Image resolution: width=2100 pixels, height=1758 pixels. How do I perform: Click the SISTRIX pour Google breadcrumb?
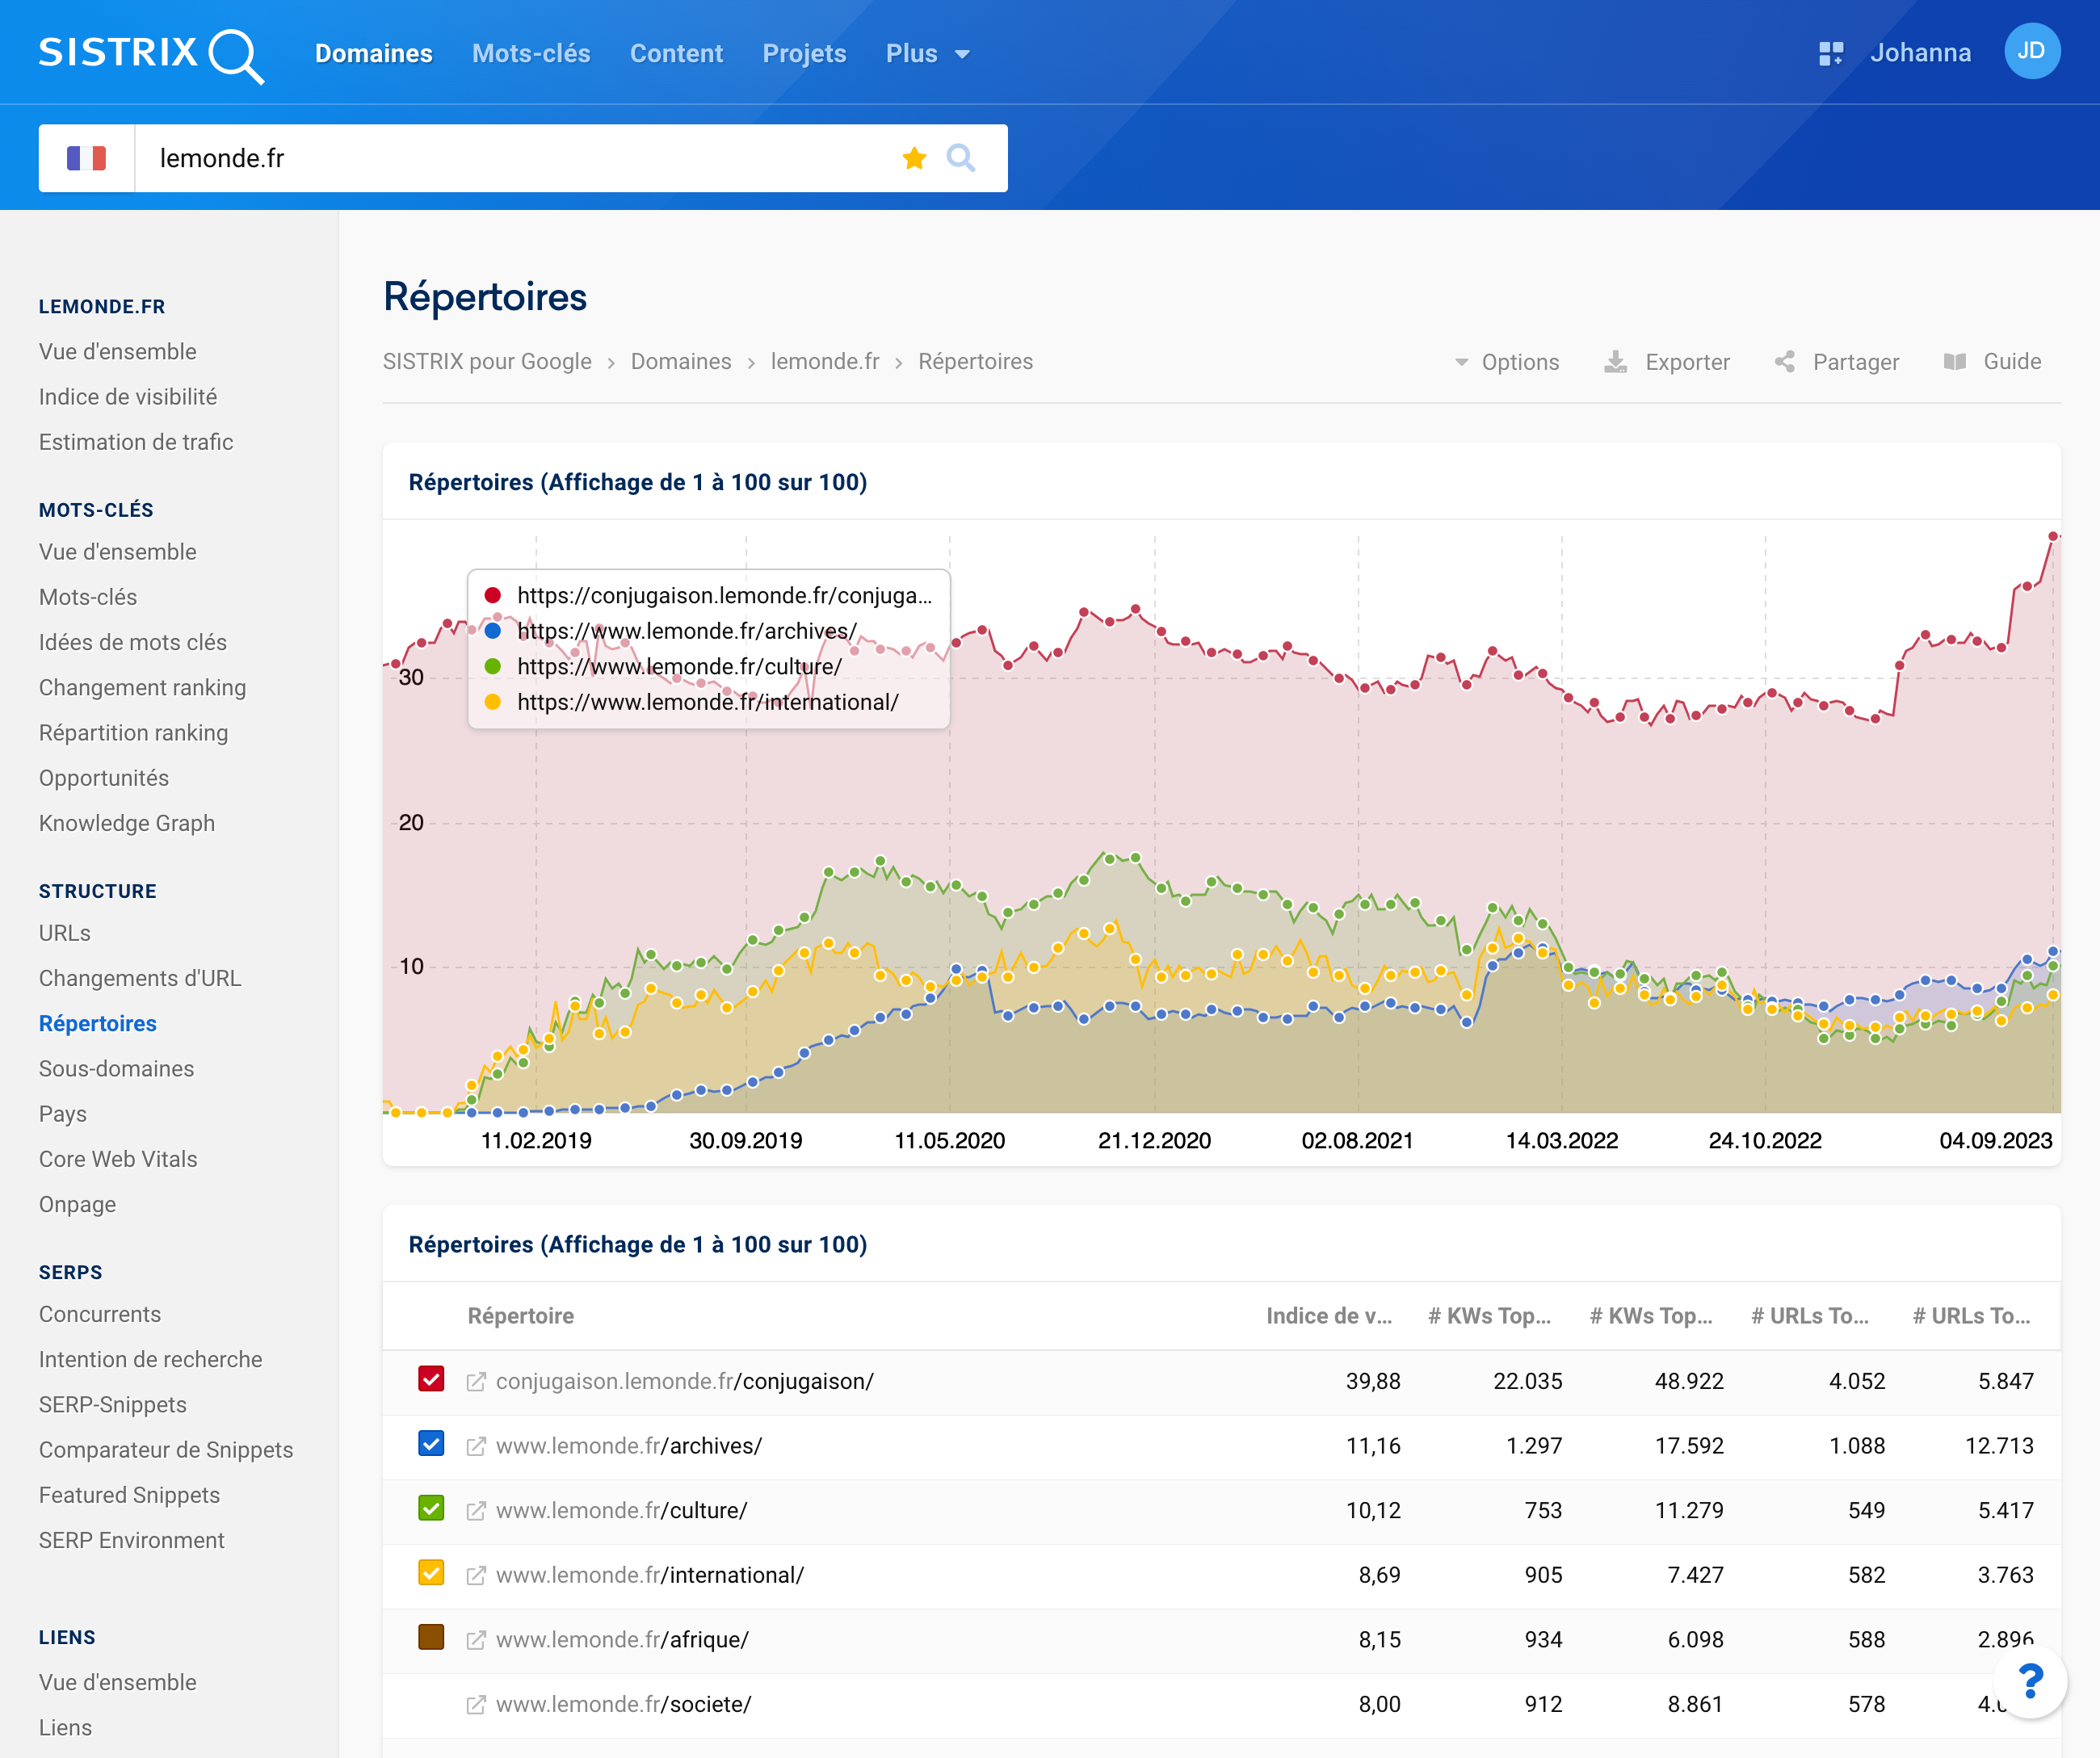[487, 362]
